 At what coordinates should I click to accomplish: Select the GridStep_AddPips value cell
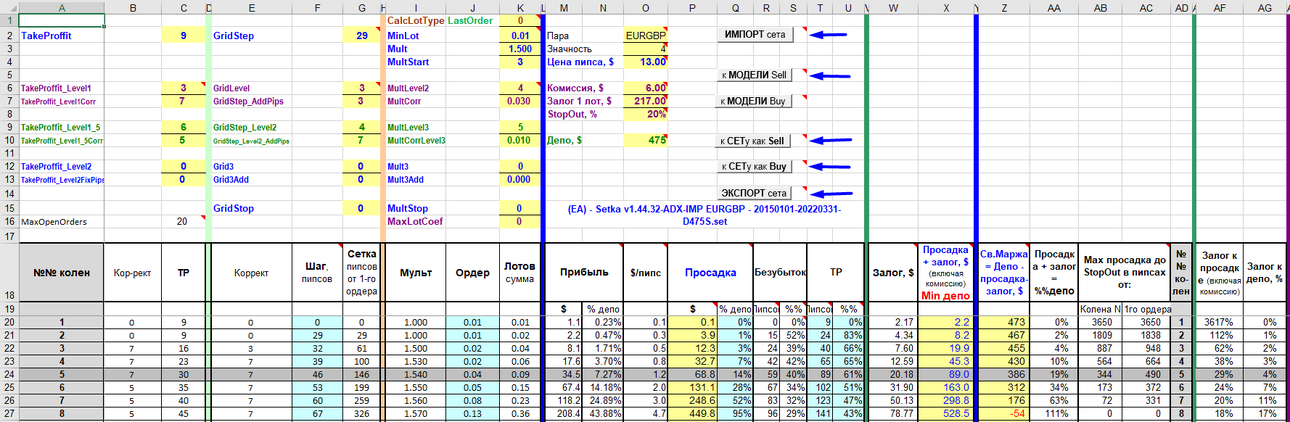pos(360,101)
